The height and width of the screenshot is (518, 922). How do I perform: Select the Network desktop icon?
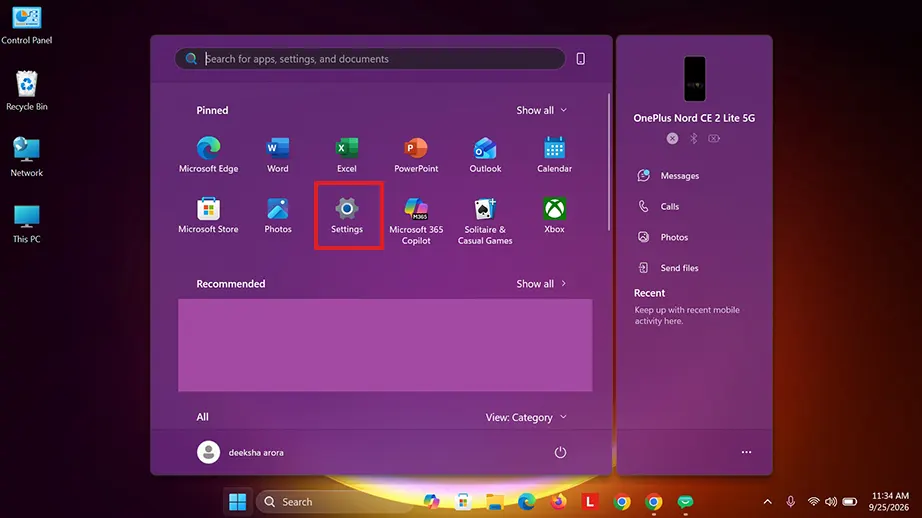click(x=26, y=157)
